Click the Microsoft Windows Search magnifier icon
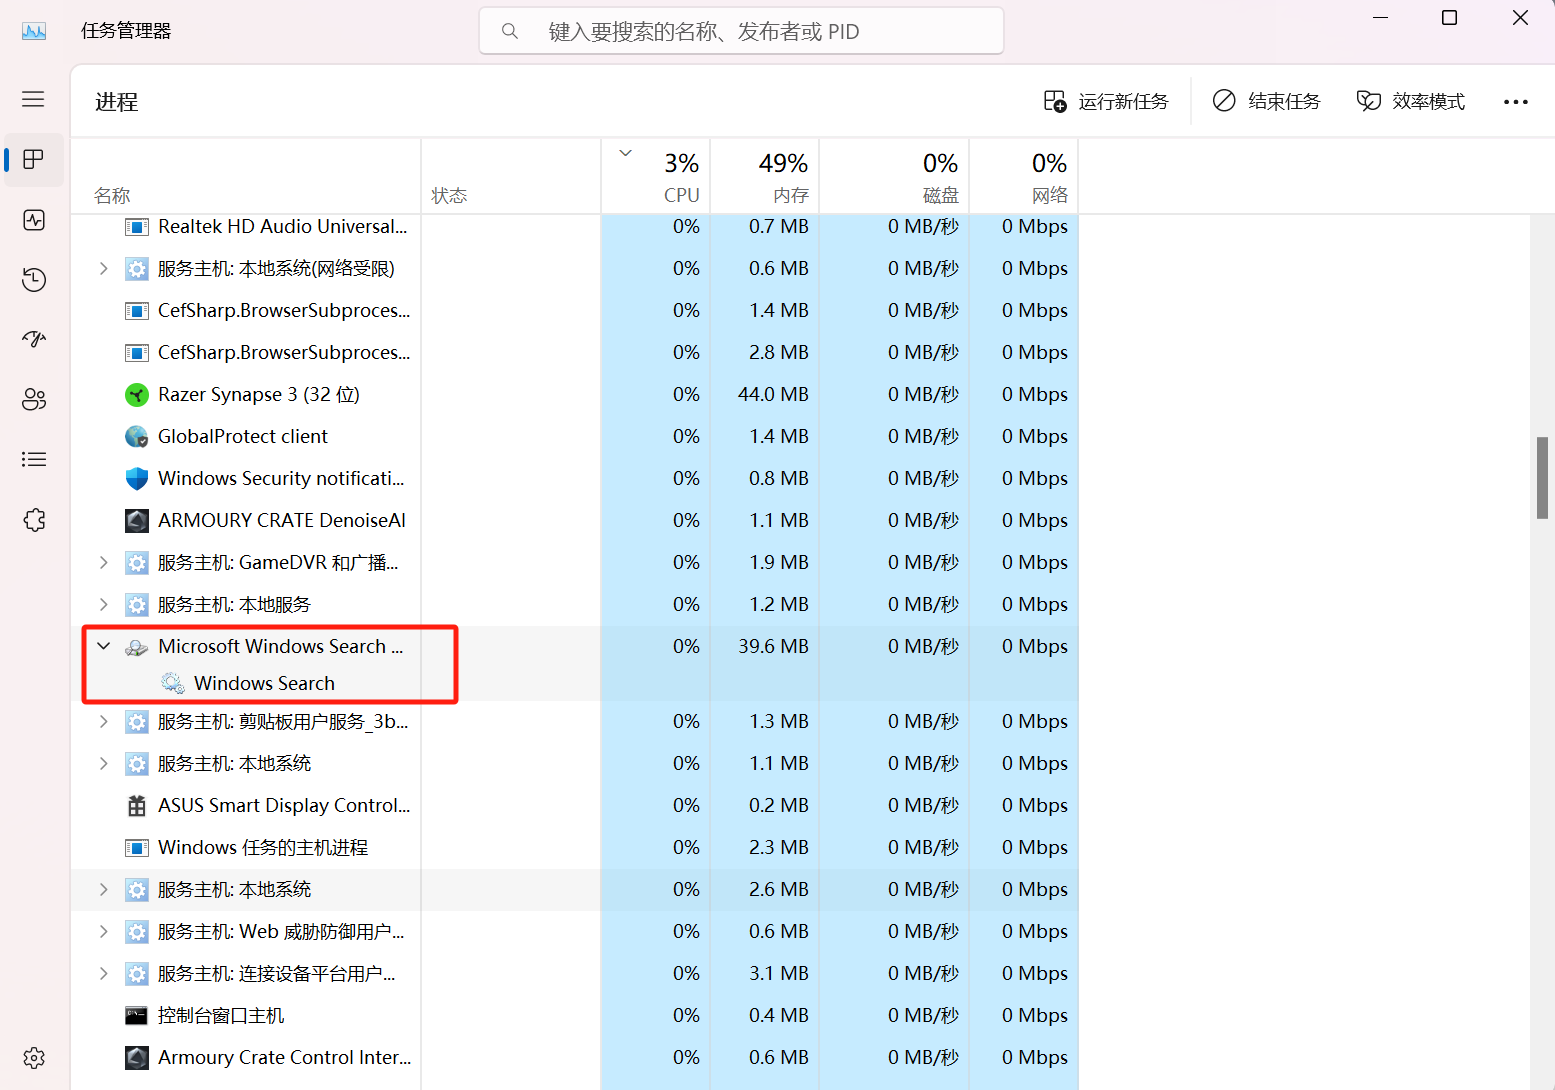1555x1090 pixels. [137, 647]
